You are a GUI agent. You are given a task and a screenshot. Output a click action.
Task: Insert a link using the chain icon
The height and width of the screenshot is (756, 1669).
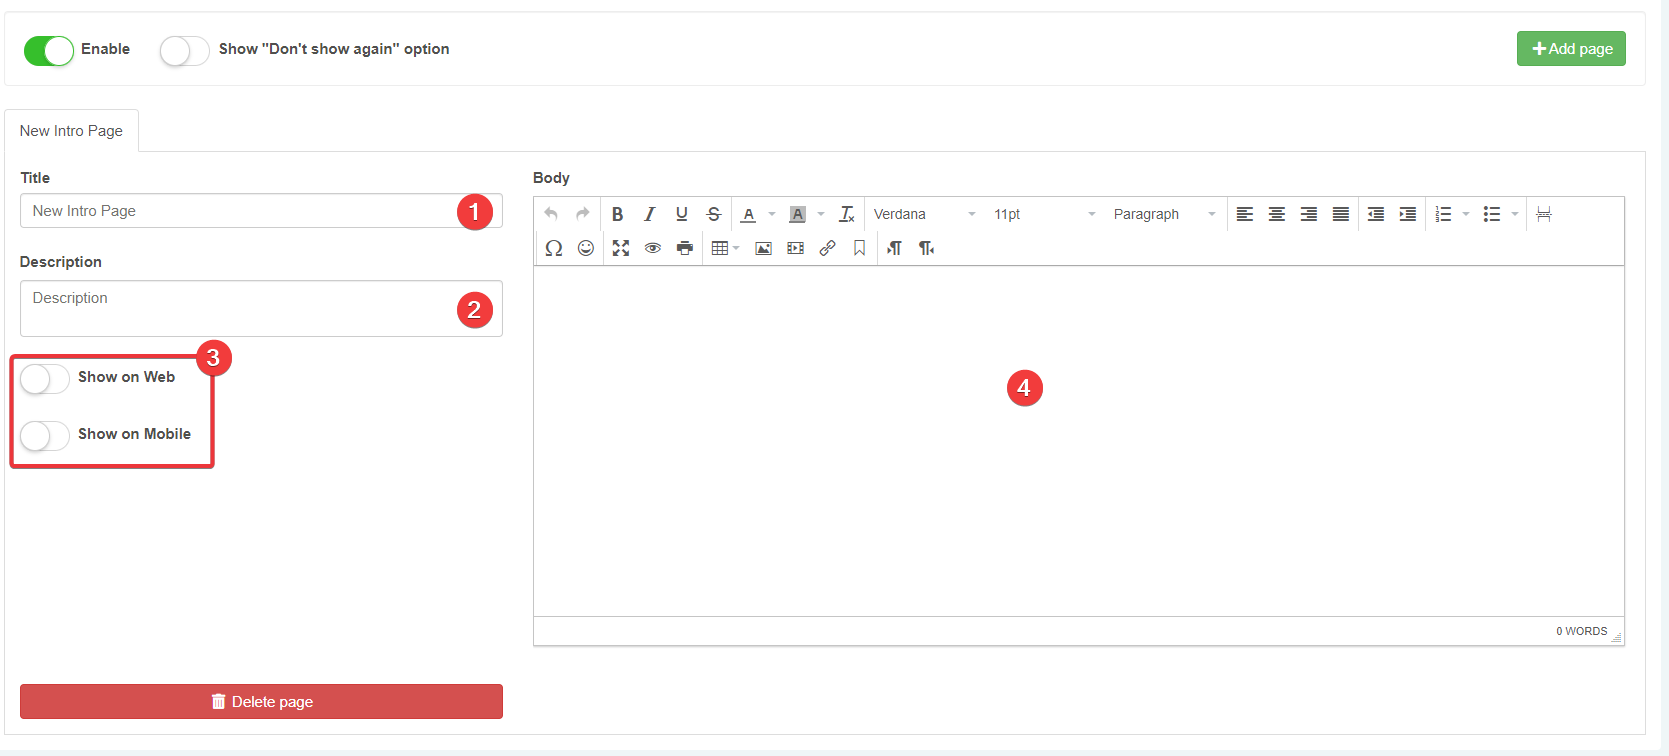(x=827, y=248)
